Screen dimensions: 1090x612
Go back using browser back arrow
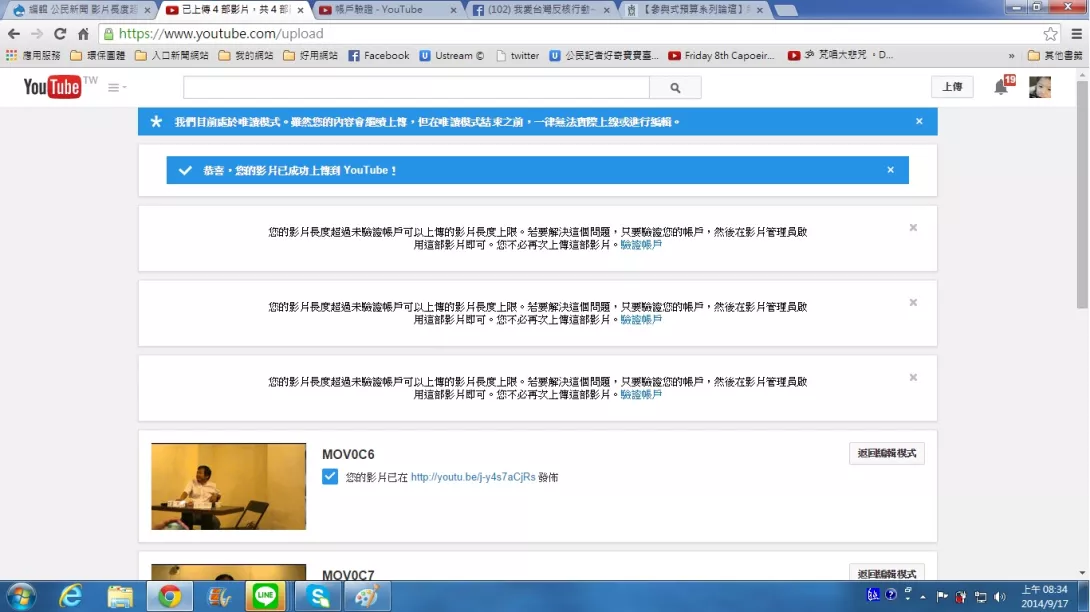(x=14, y=33)
